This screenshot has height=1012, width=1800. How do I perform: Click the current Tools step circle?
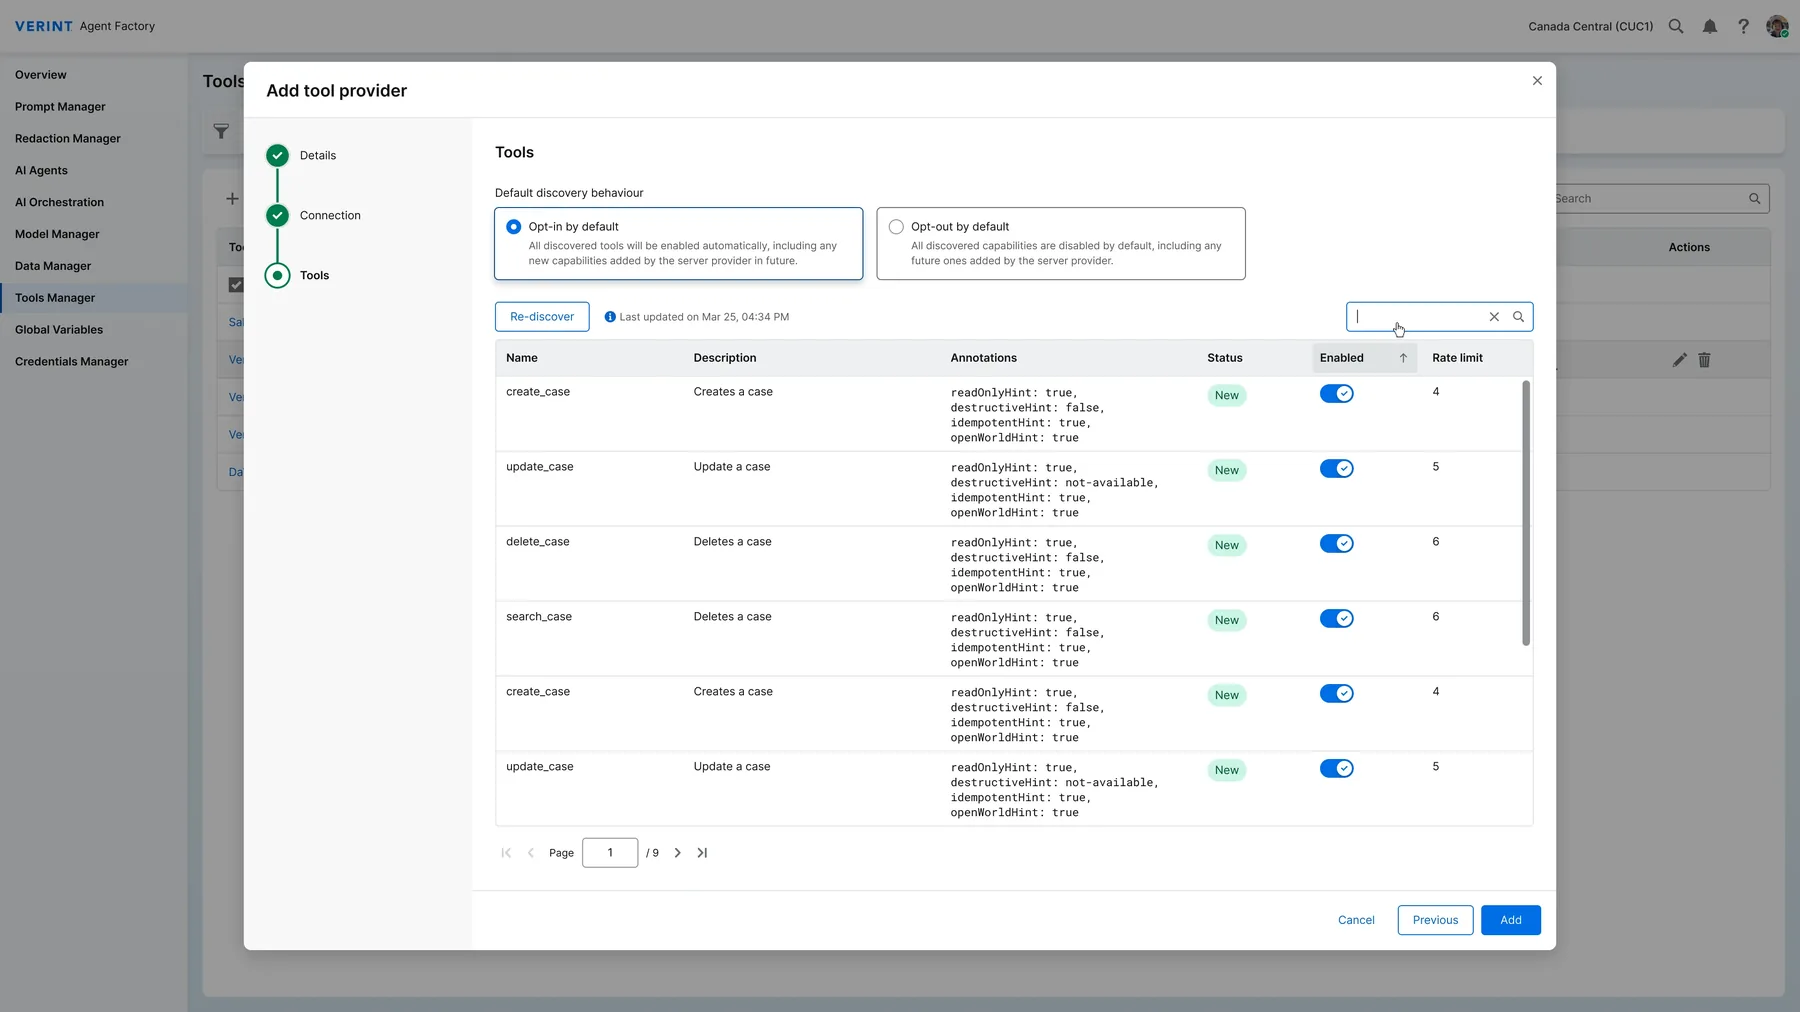point(278,275)
